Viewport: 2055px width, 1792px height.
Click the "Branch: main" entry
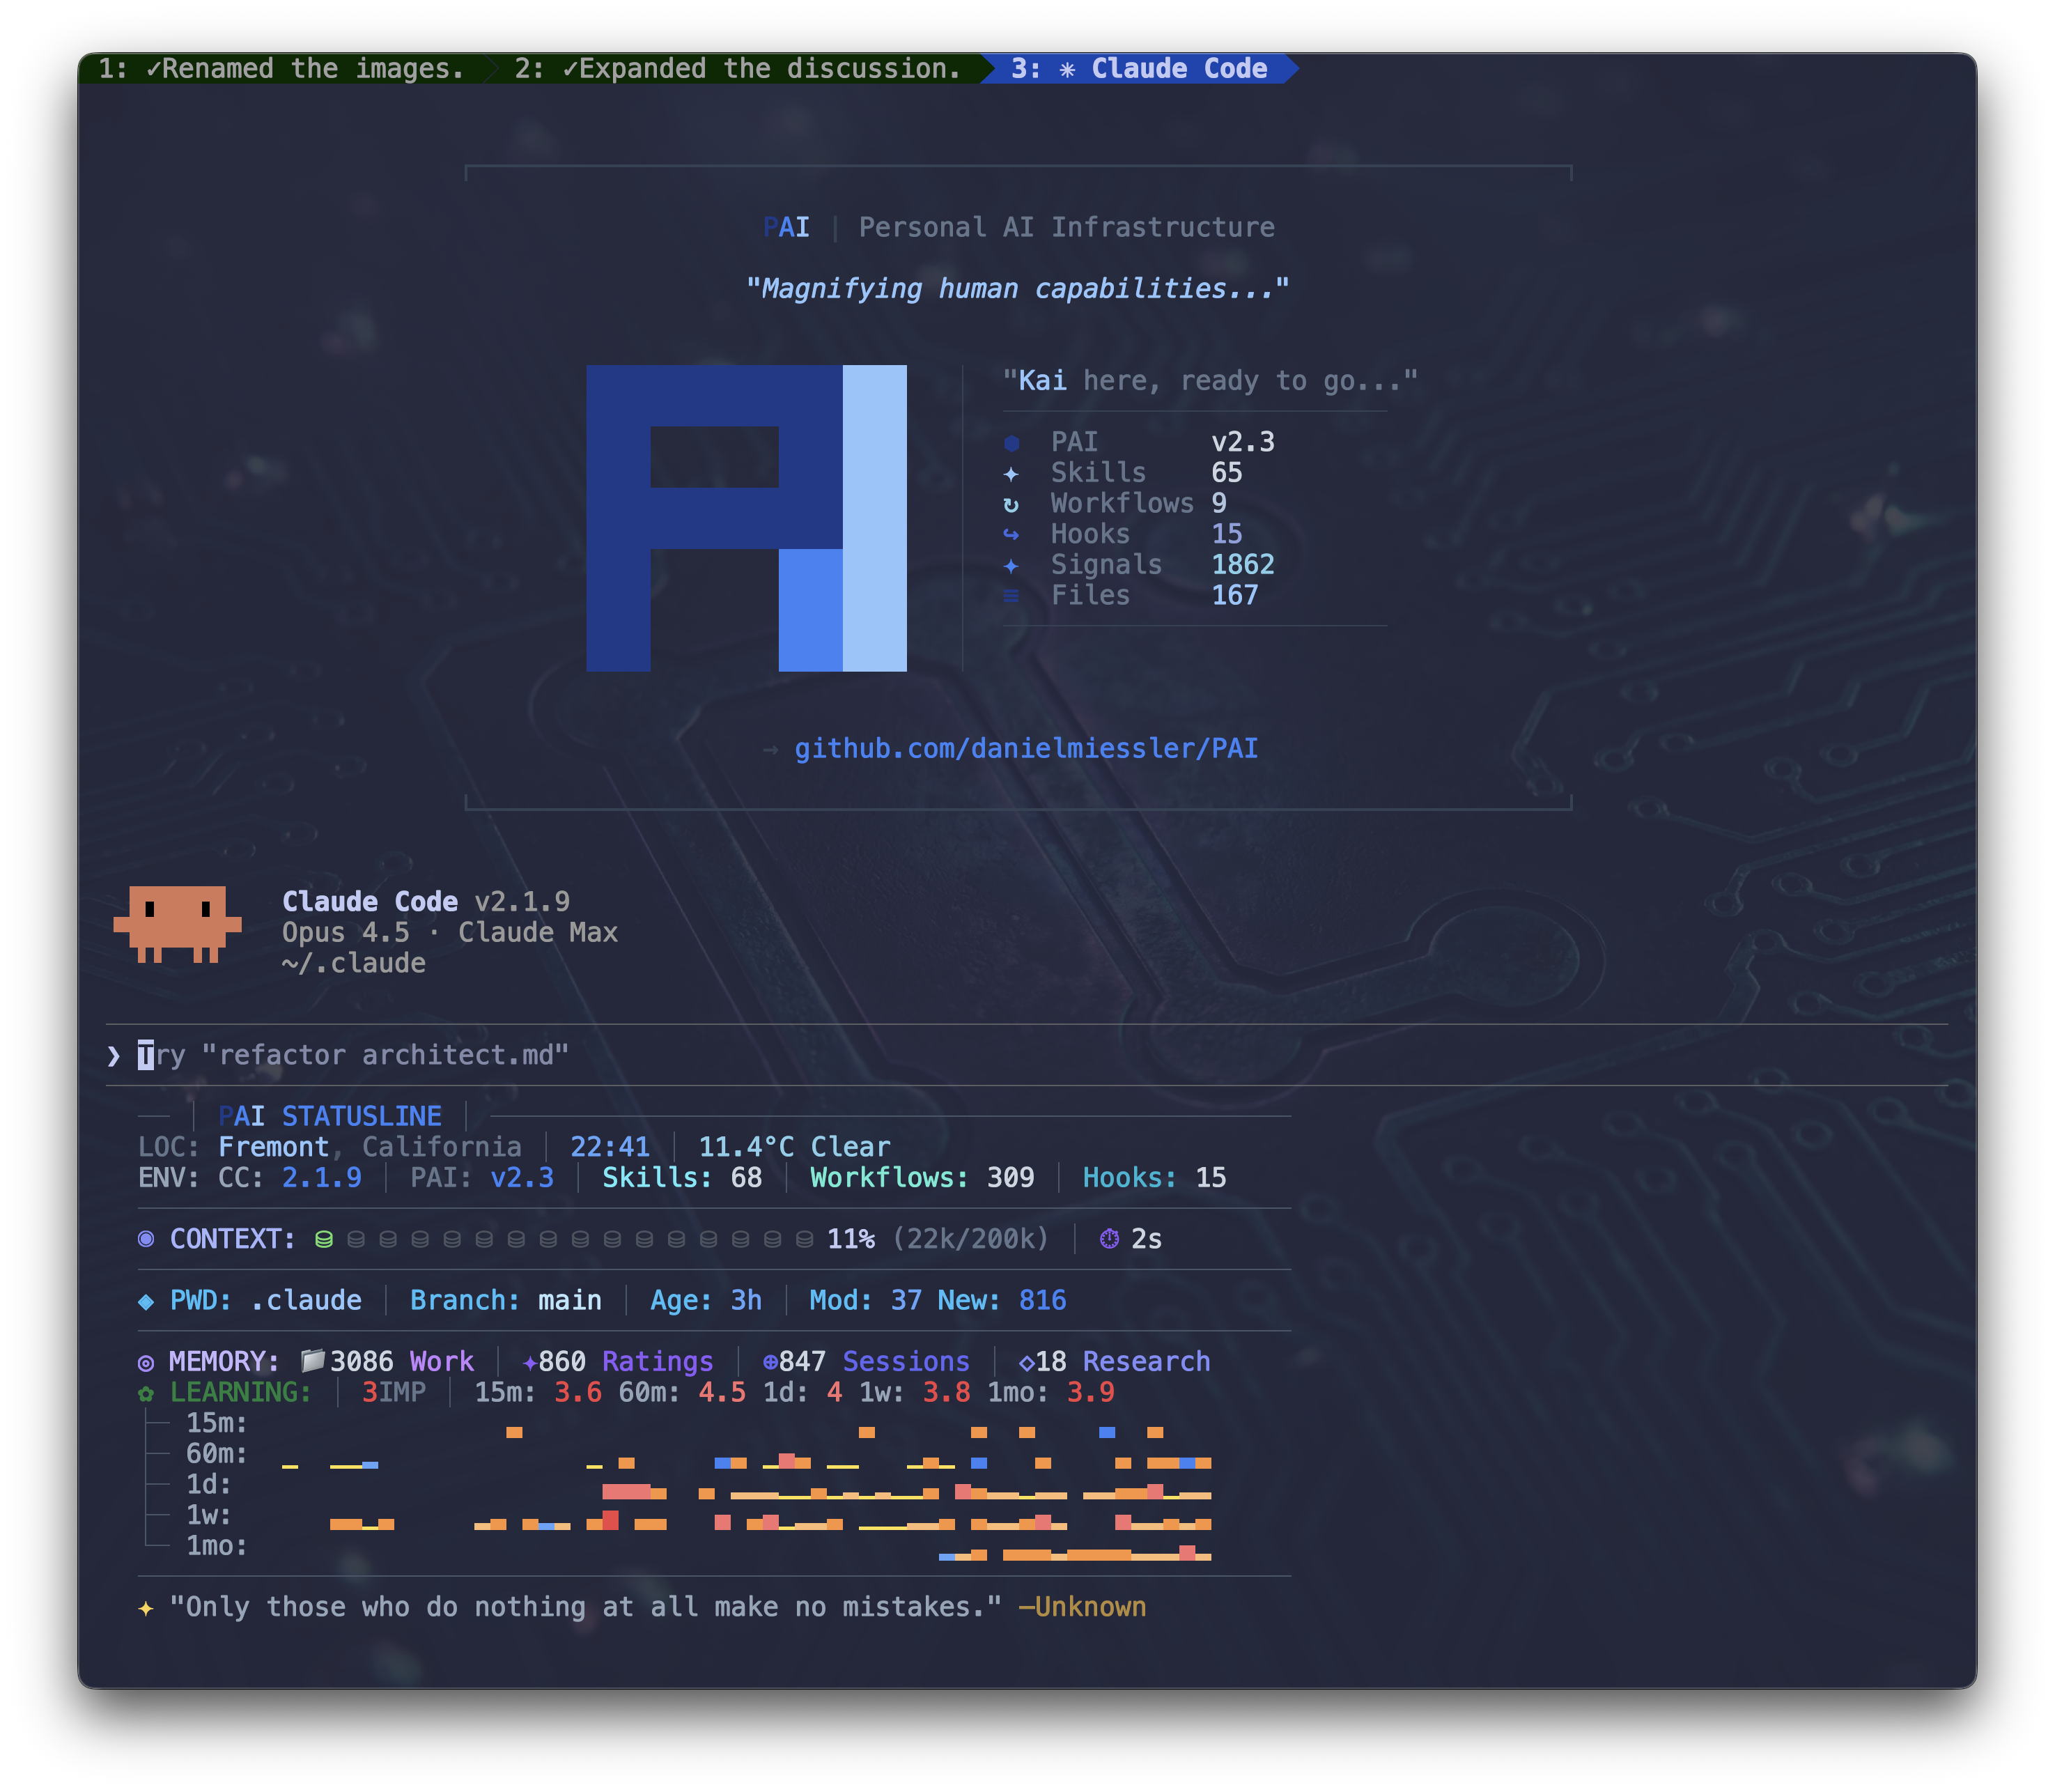pos(506,1301)
